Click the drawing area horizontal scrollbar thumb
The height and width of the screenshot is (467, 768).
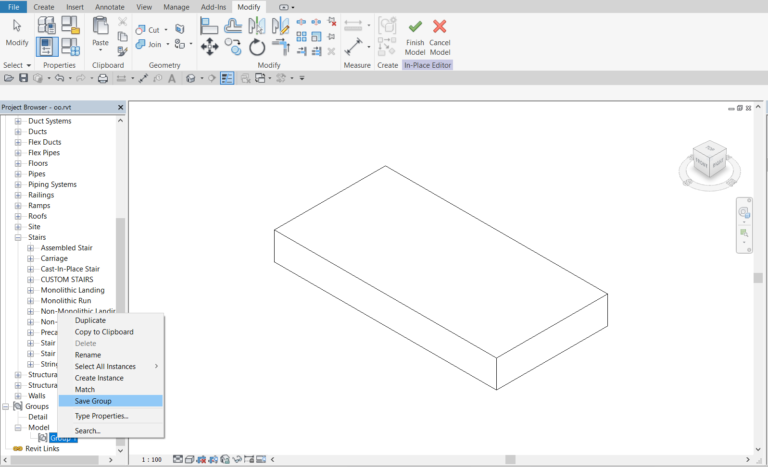510,460
